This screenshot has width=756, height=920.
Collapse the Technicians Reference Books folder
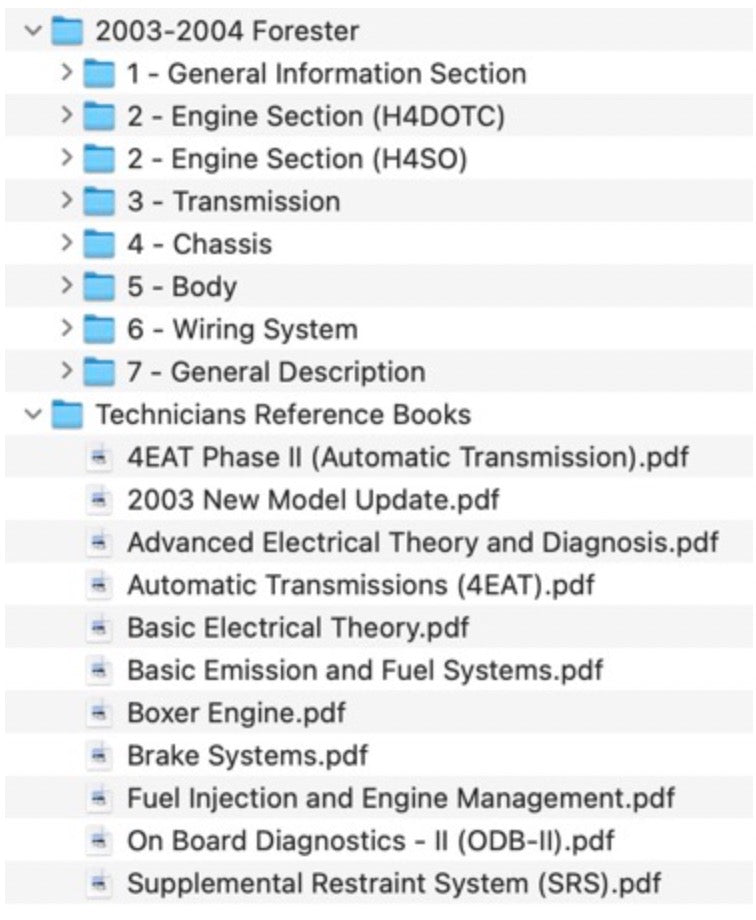(33, 414)
